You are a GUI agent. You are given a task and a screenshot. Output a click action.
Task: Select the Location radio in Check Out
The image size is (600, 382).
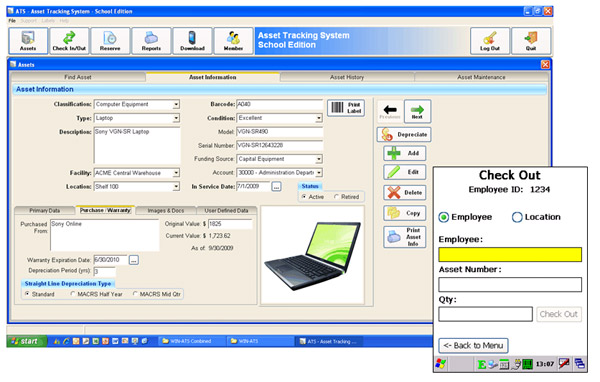[517, 217]
